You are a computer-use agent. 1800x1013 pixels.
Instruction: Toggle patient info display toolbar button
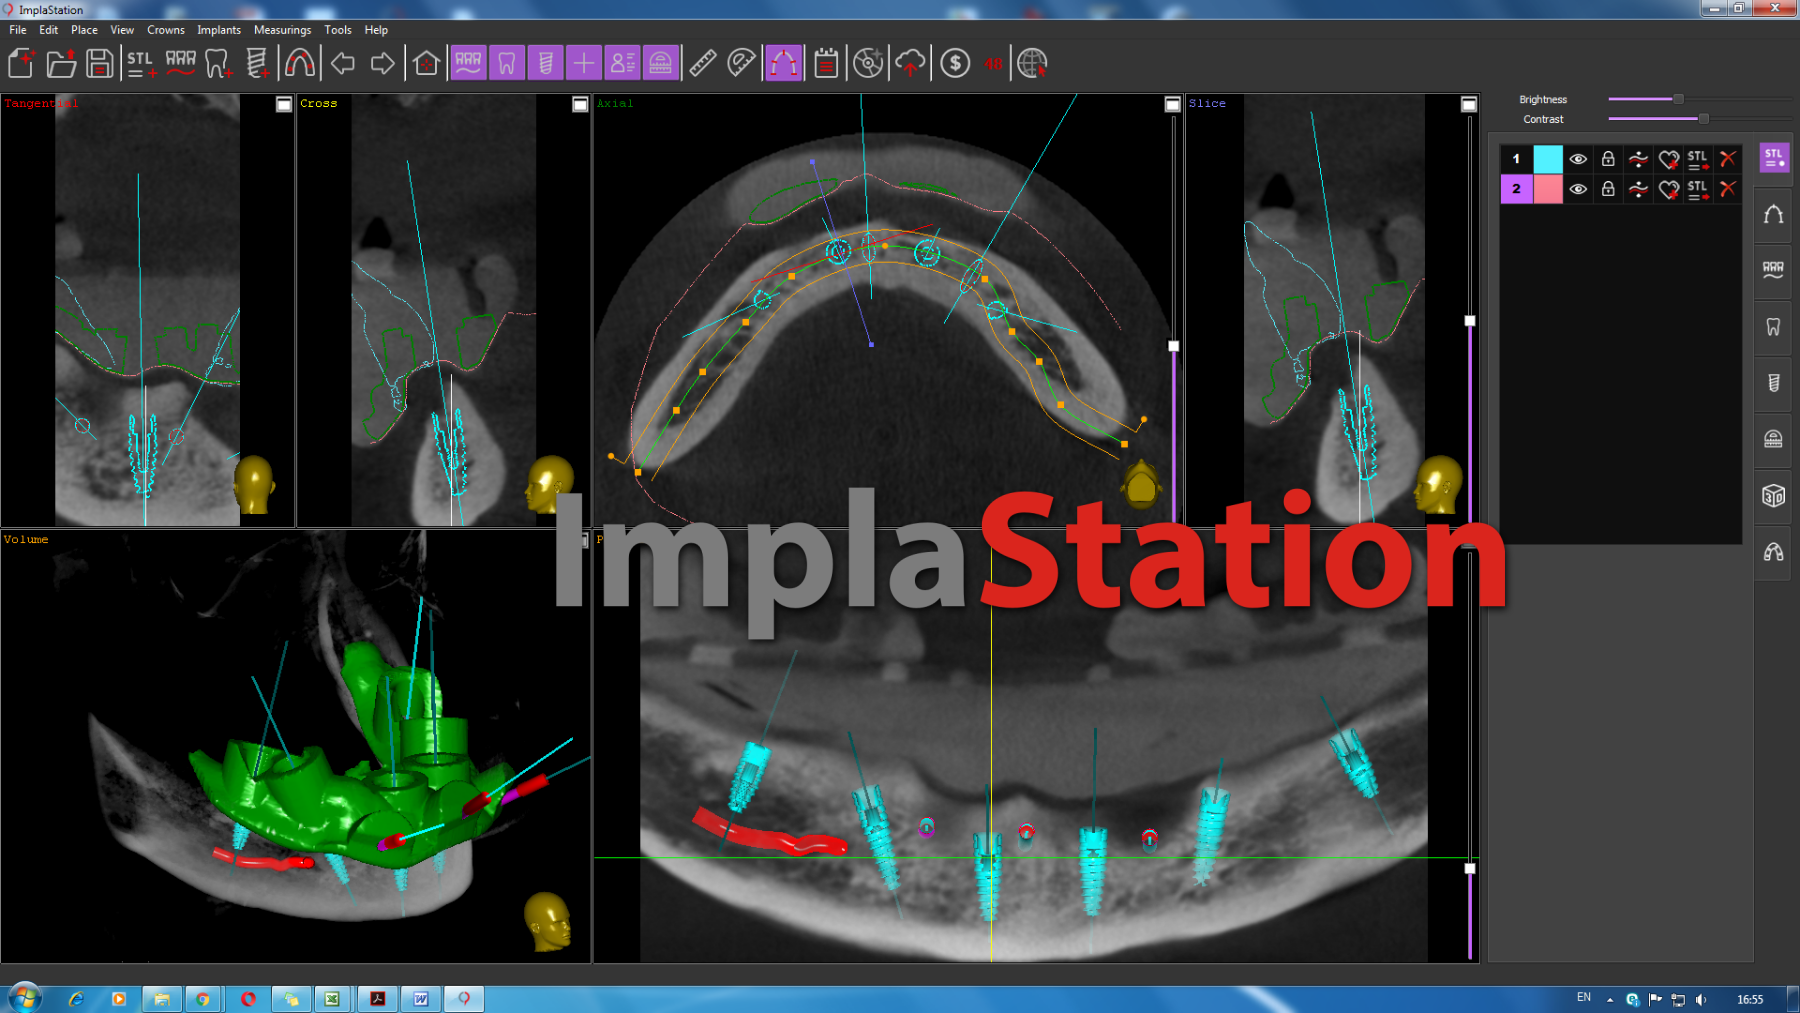[x=622, y=63]
